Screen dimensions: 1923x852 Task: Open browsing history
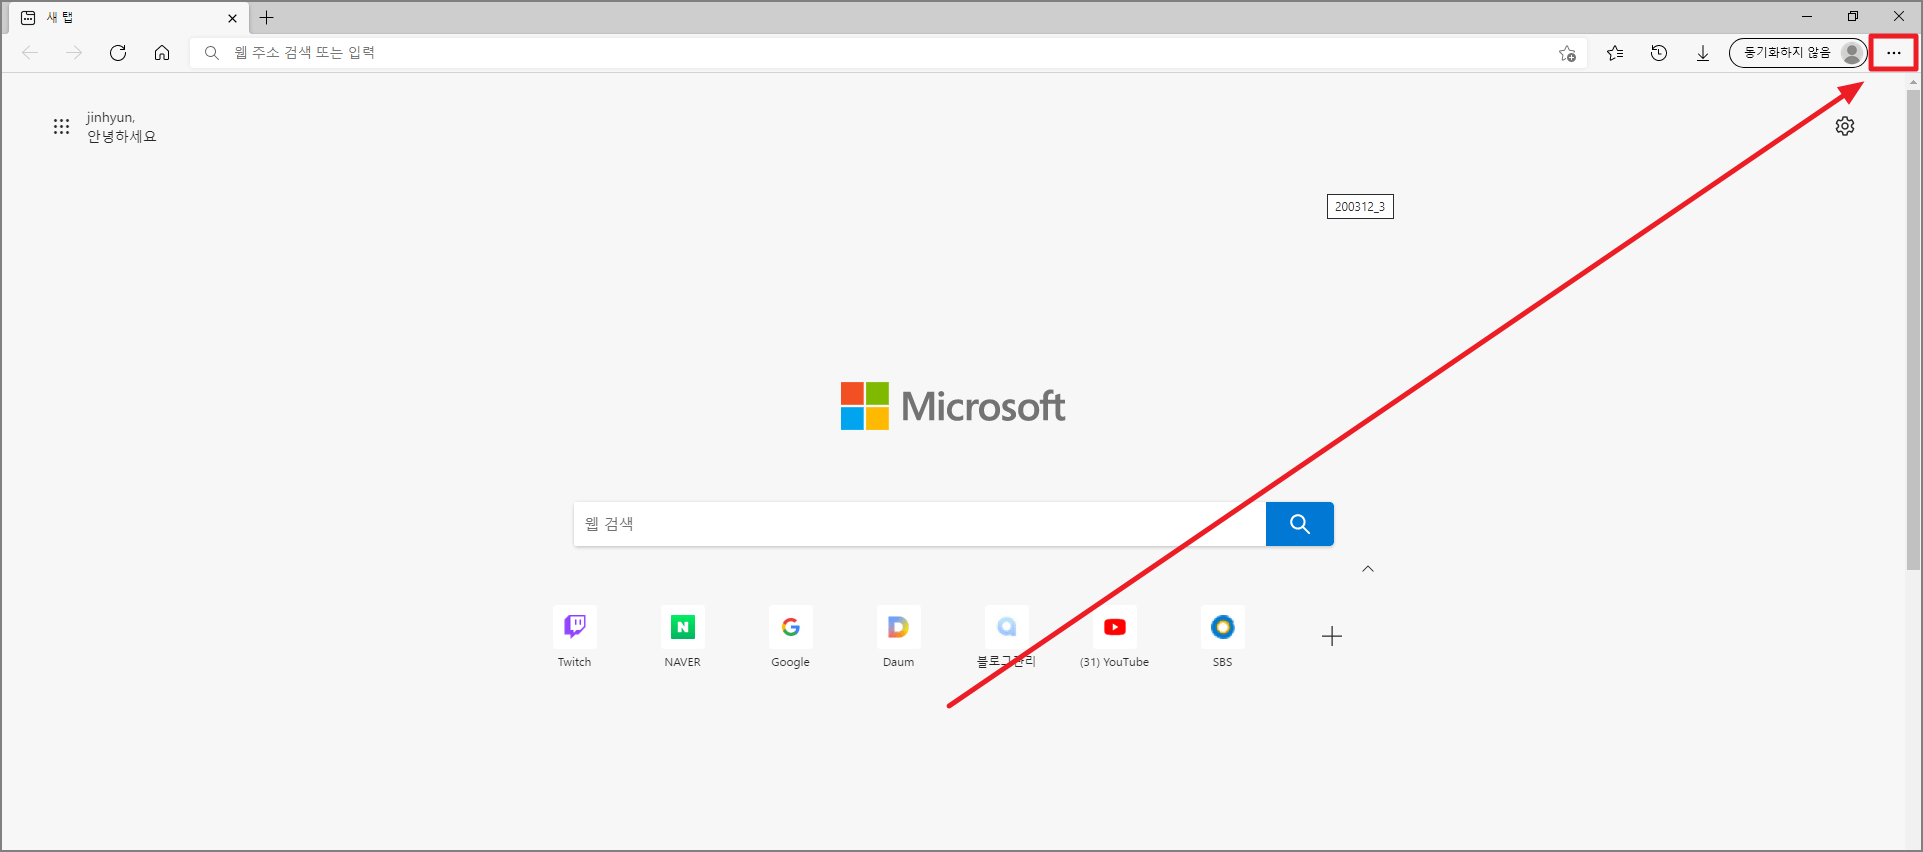click(x=1659, y=53)
